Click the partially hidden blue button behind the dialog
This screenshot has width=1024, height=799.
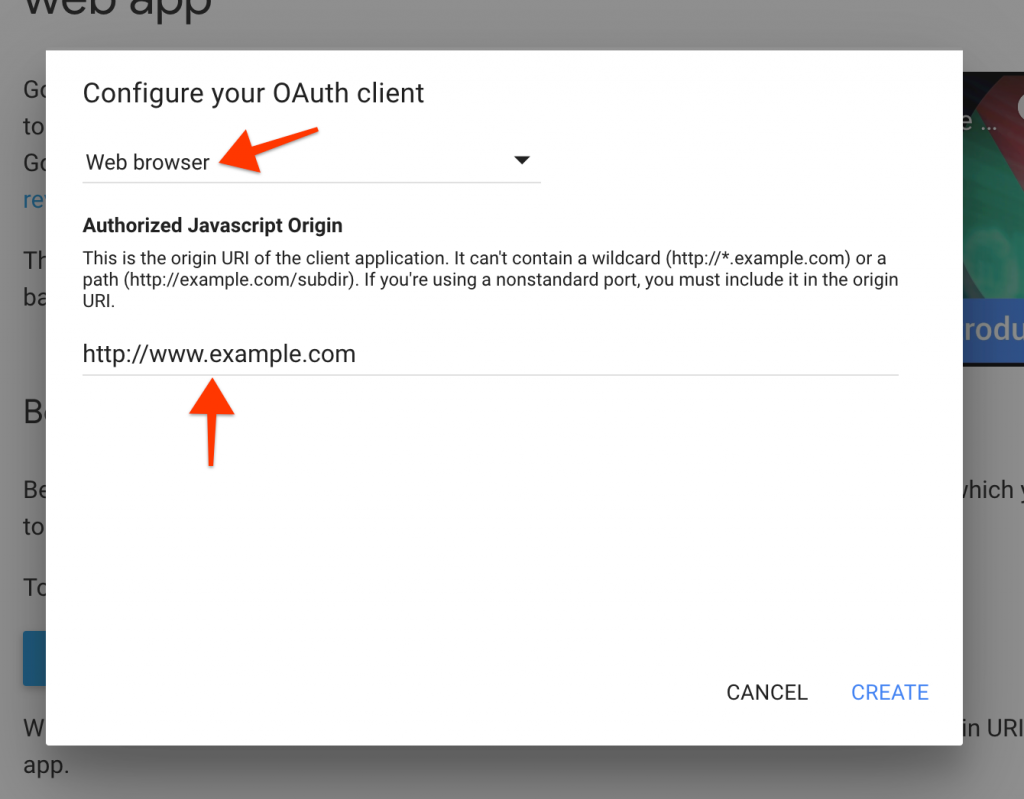[x=34, y=658]
